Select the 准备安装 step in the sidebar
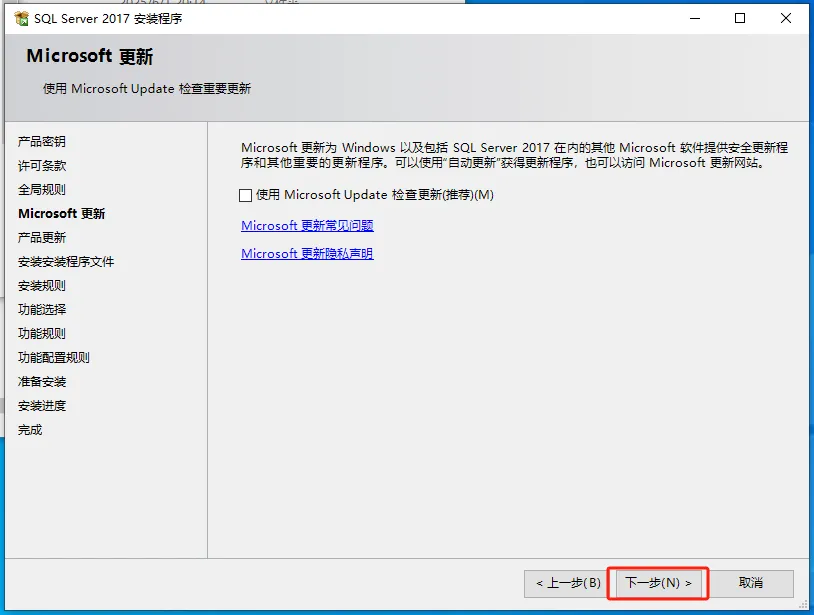 point(42,381)
